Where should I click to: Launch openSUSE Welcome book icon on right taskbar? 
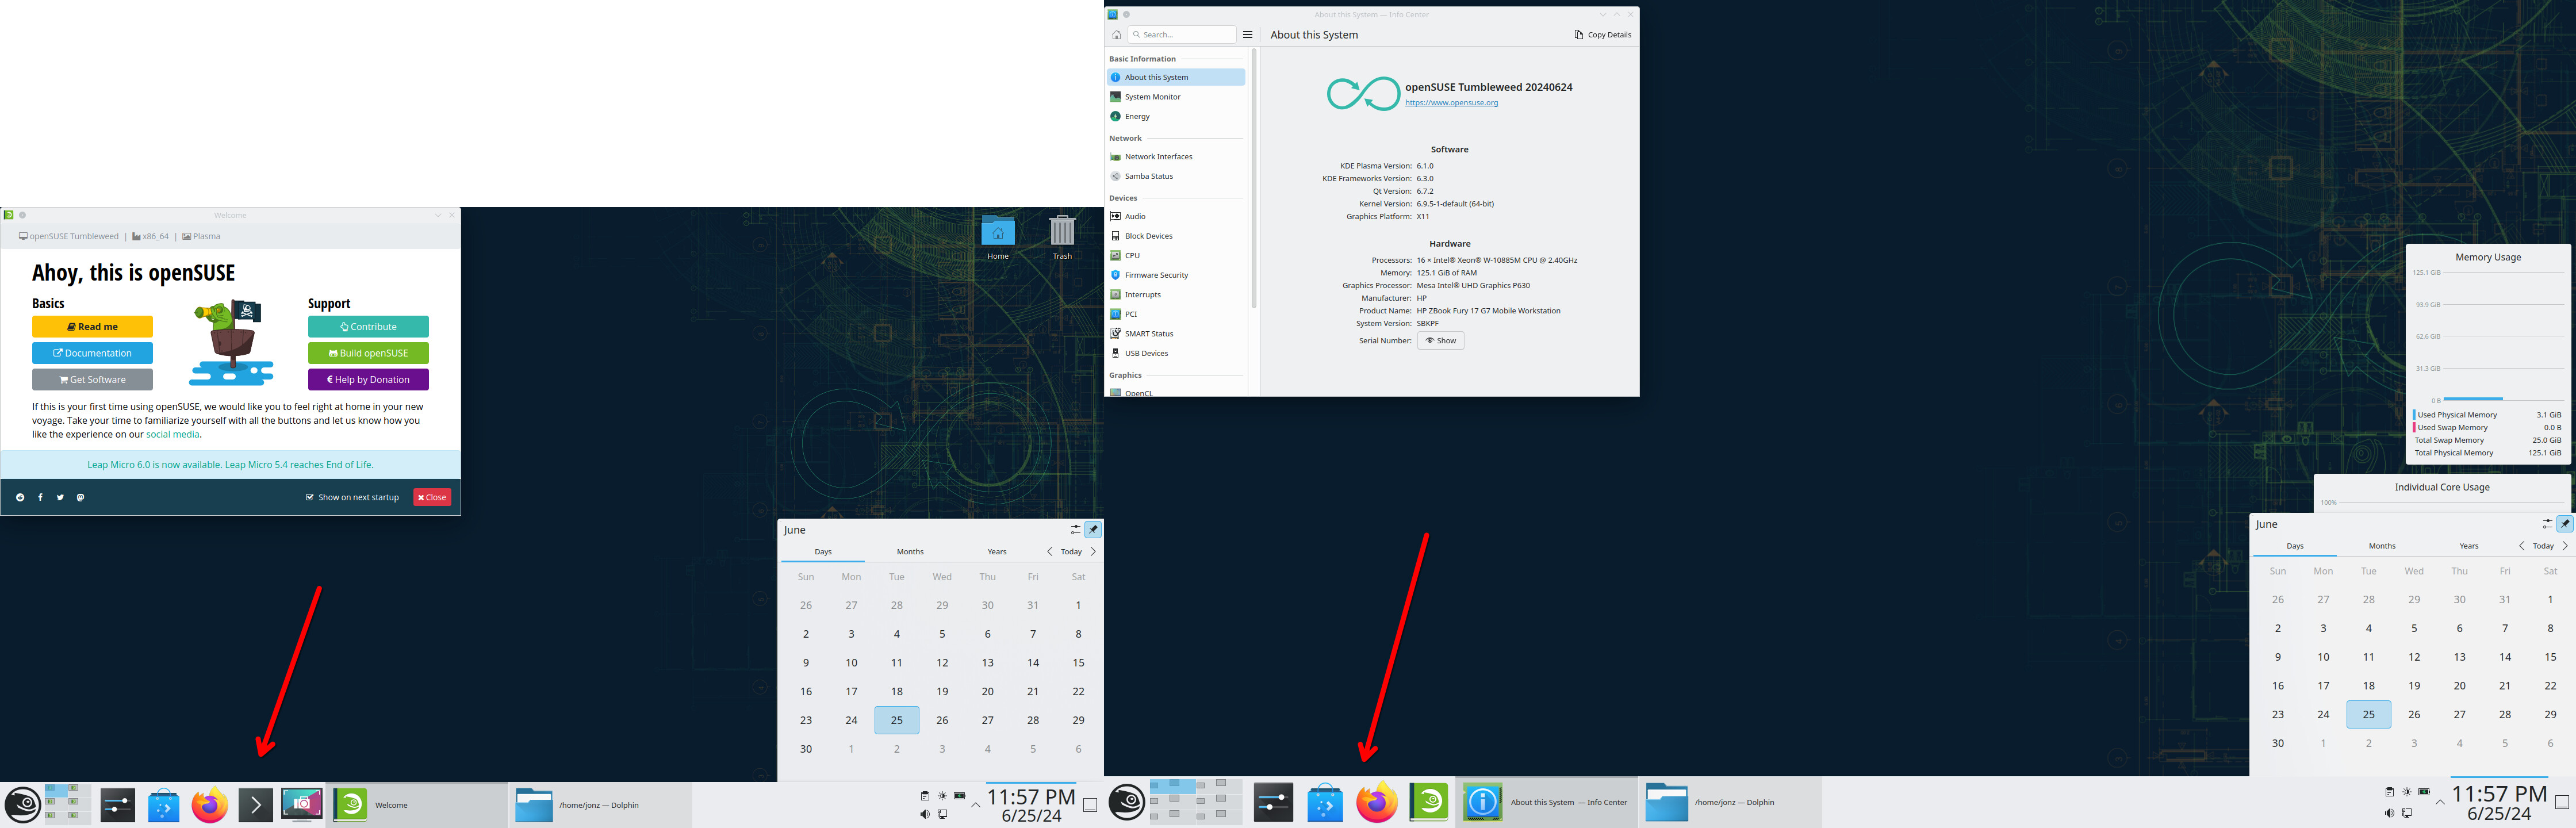pyautogui.click(x=1429, y=802)
